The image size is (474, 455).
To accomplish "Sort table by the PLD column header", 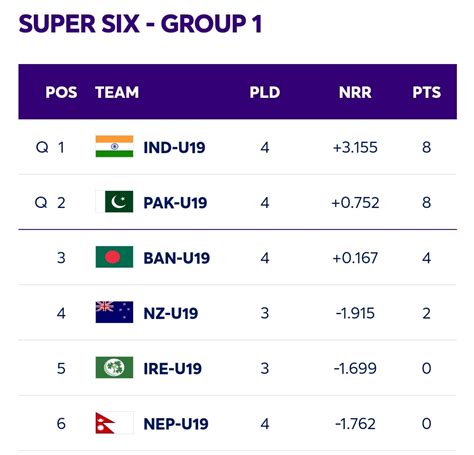I will click(265, 92).
